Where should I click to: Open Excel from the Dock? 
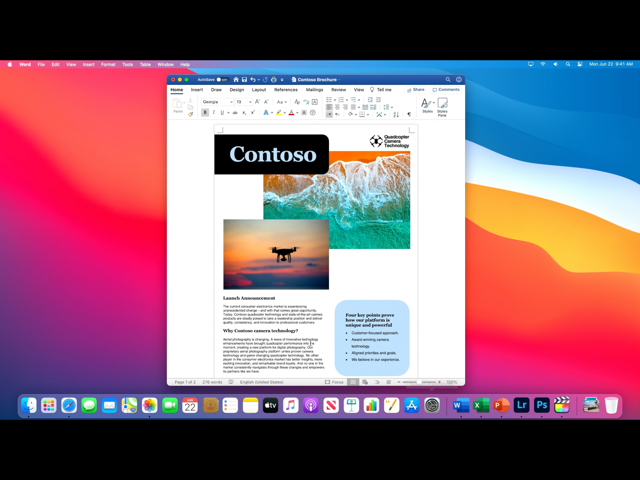click(x=481, y=405)
